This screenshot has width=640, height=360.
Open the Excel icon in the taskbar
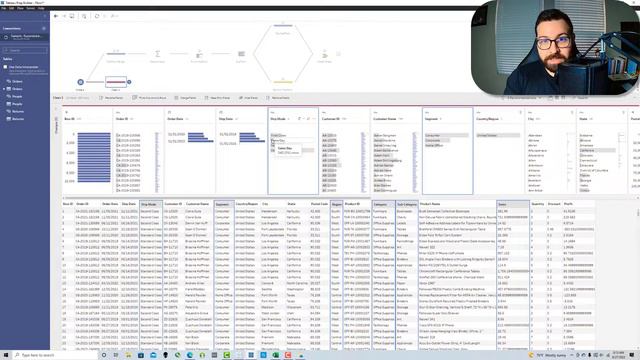pos(276,355)
